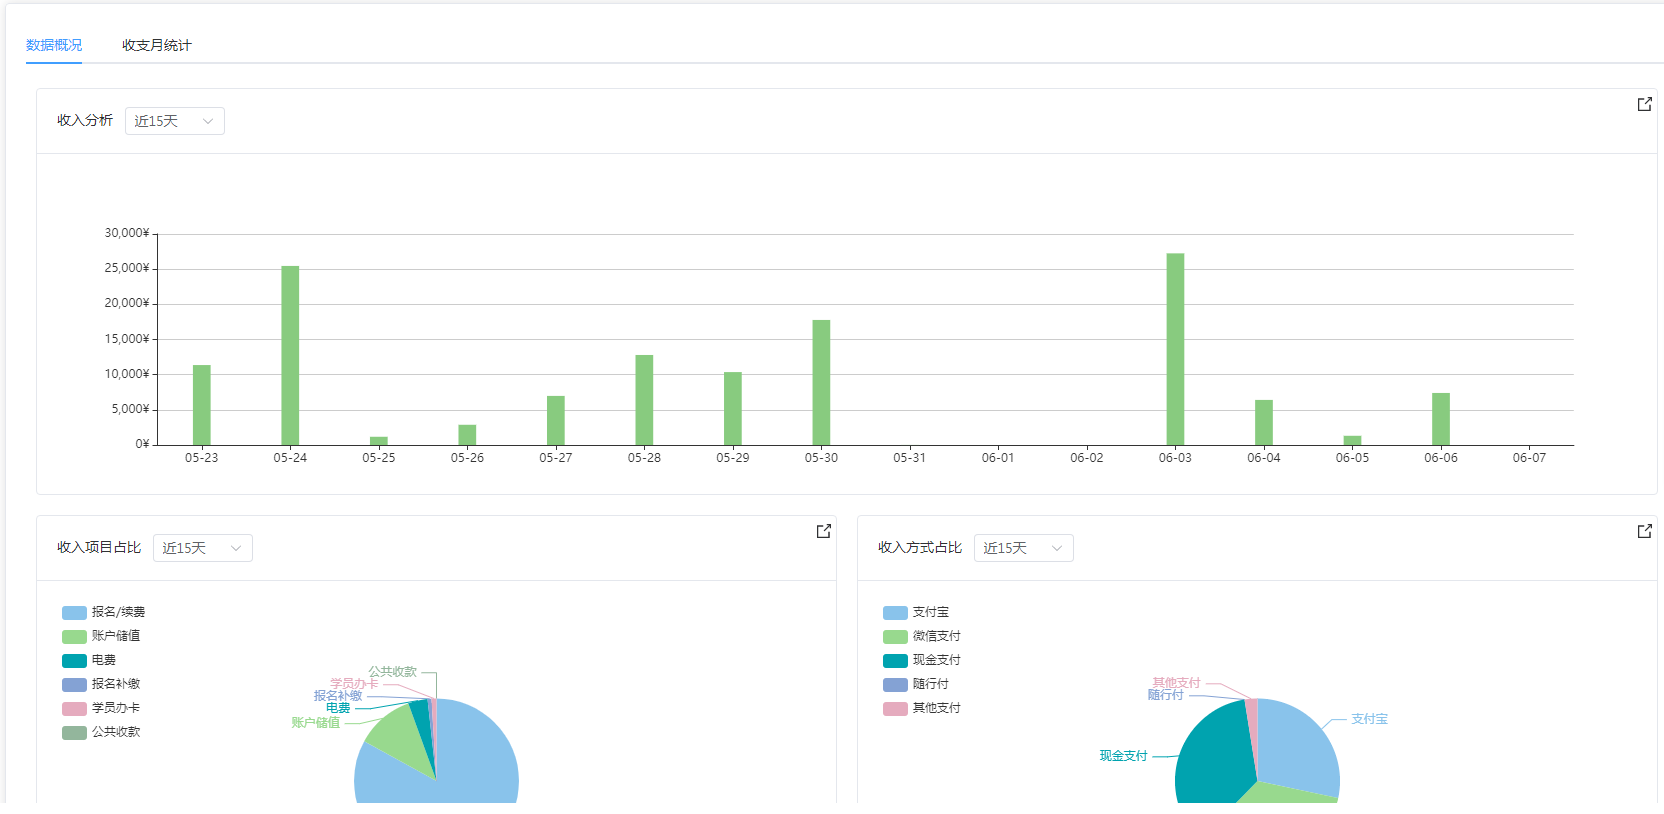Viewport: 1664px width, 814px height.
Task: Click the 收入项目占比 panel title
Action: pos(99,547)
